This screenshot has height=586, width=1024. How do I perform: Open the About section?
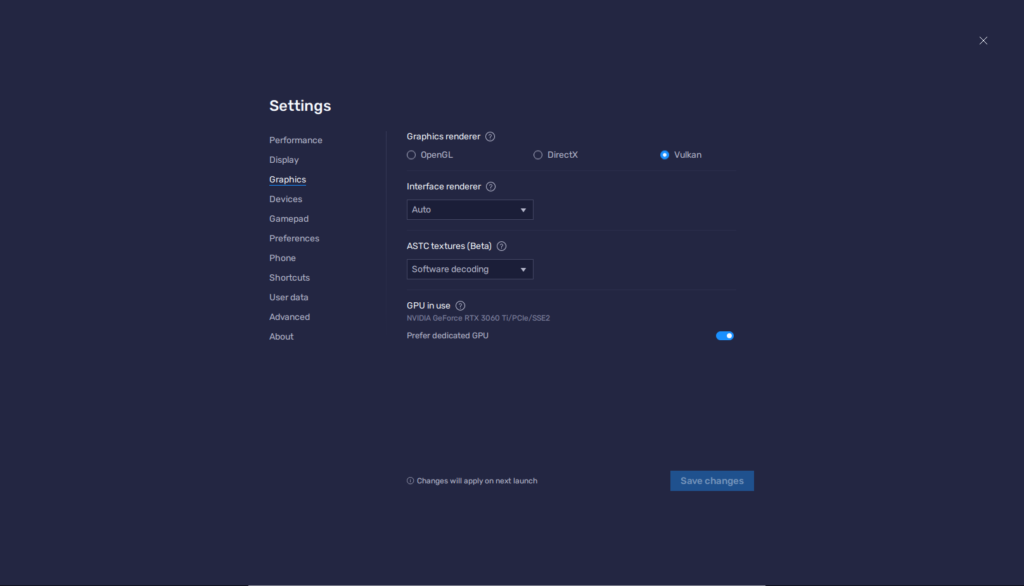[x=281, y=336]
